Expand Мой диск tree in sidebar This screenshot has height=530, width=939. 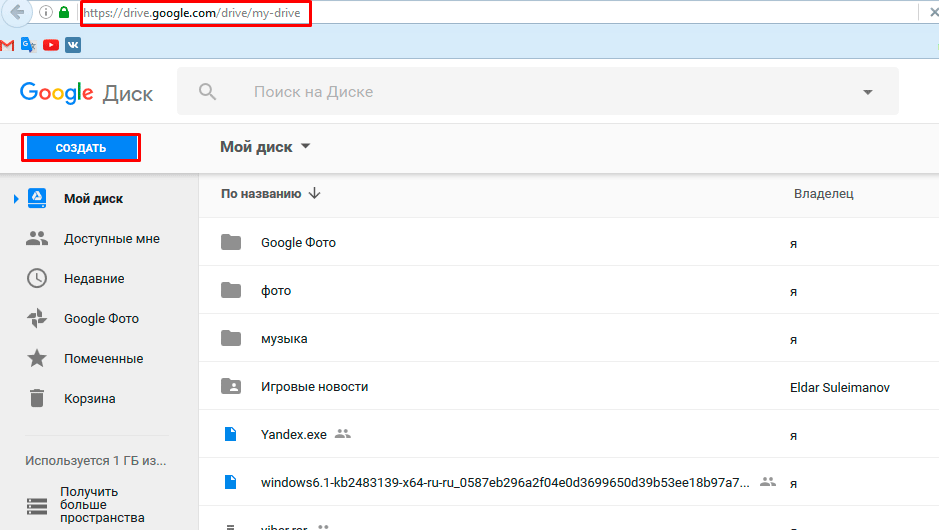point(15,199)
